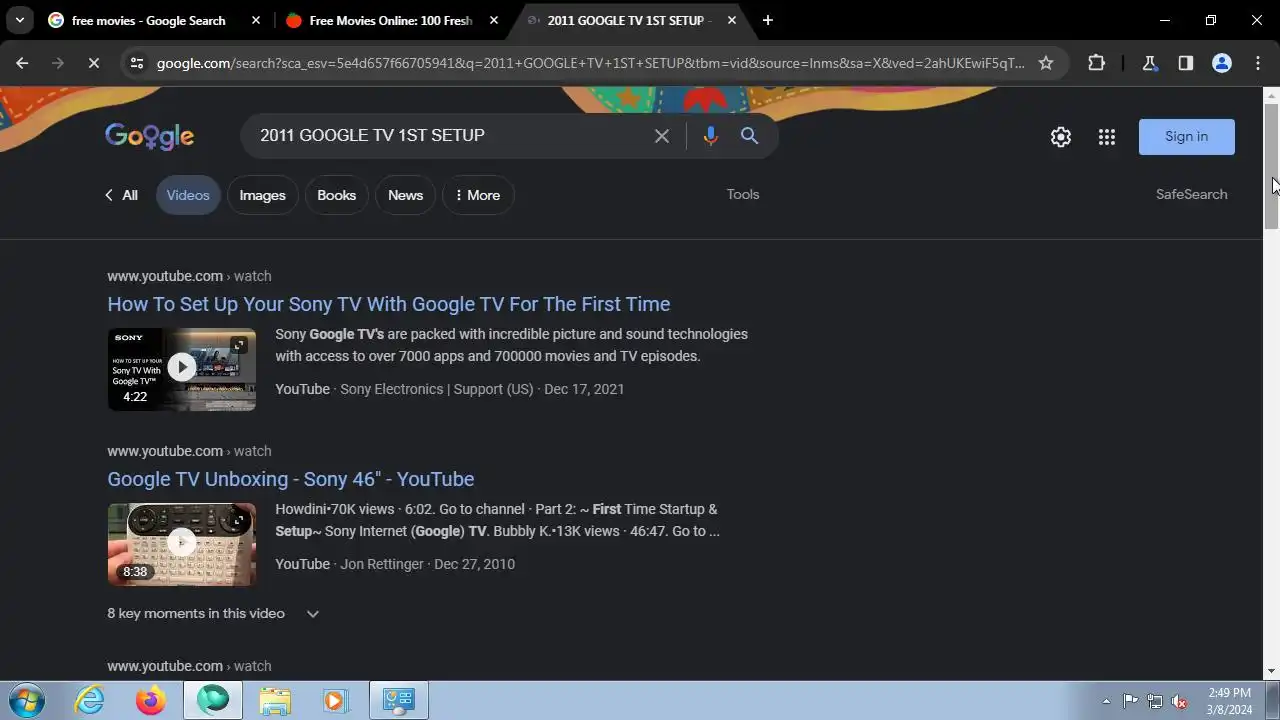Click the page scrollbar up arrow
This screenshot has width=1280, height=720.
coord(1271,96)
